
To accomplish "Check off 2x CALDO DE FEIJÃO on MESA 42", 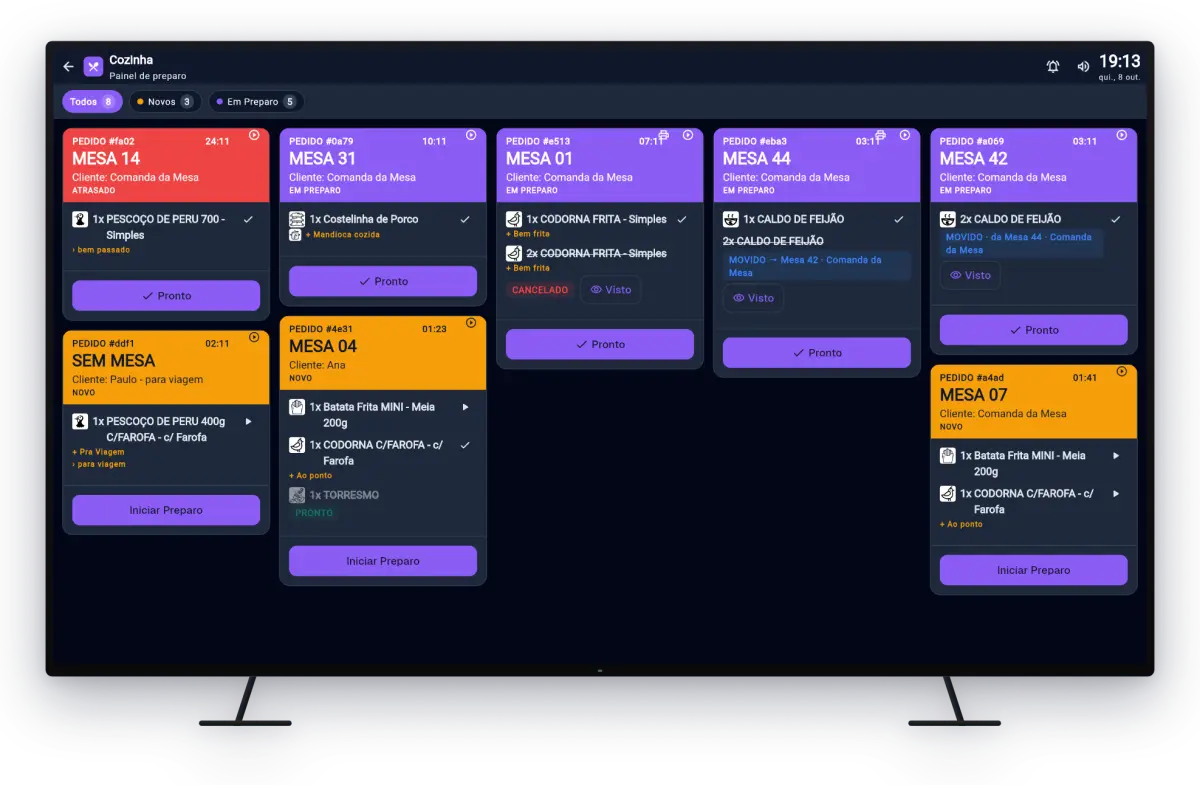I will click(x=1116, y=219).
